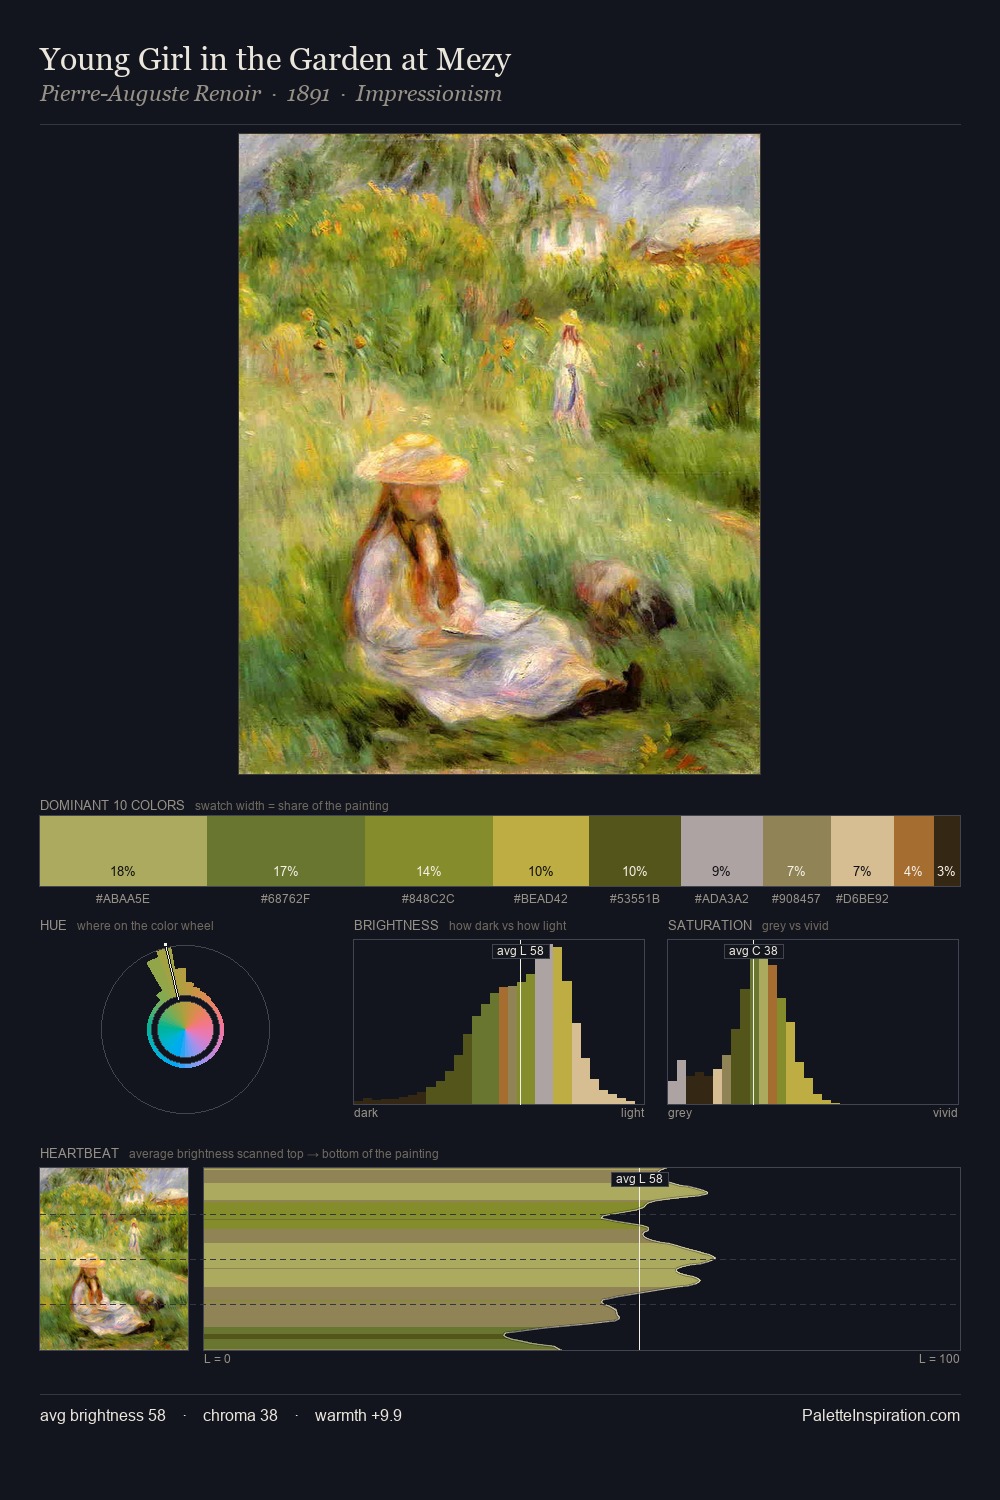
Task: Select the 18% swatch #ABAA5E
Action: tap(123, 851)
